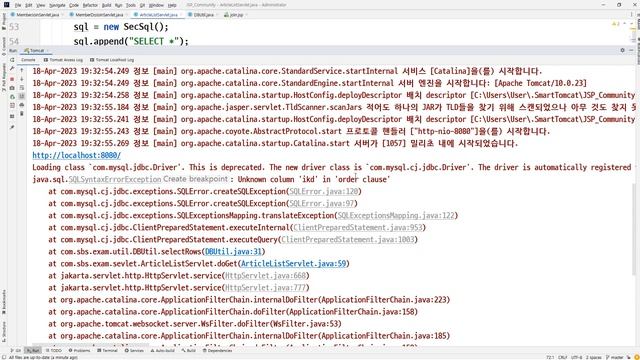Jump to ArticleListServlet.java:59 in stack trace

[x=293, y=264]
